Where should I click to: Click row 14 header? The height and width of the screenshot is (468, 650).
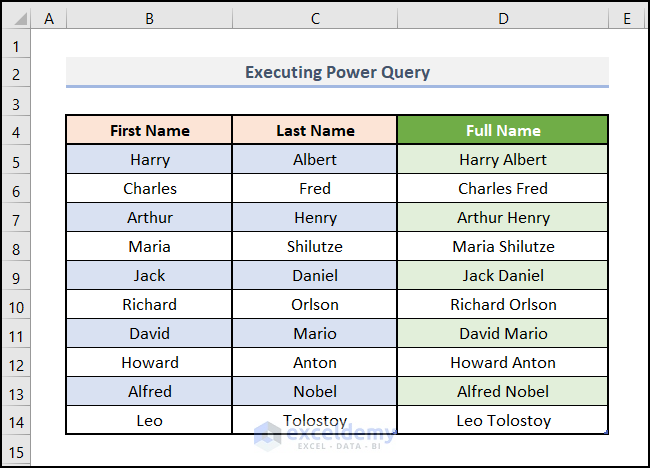(16, 420)
